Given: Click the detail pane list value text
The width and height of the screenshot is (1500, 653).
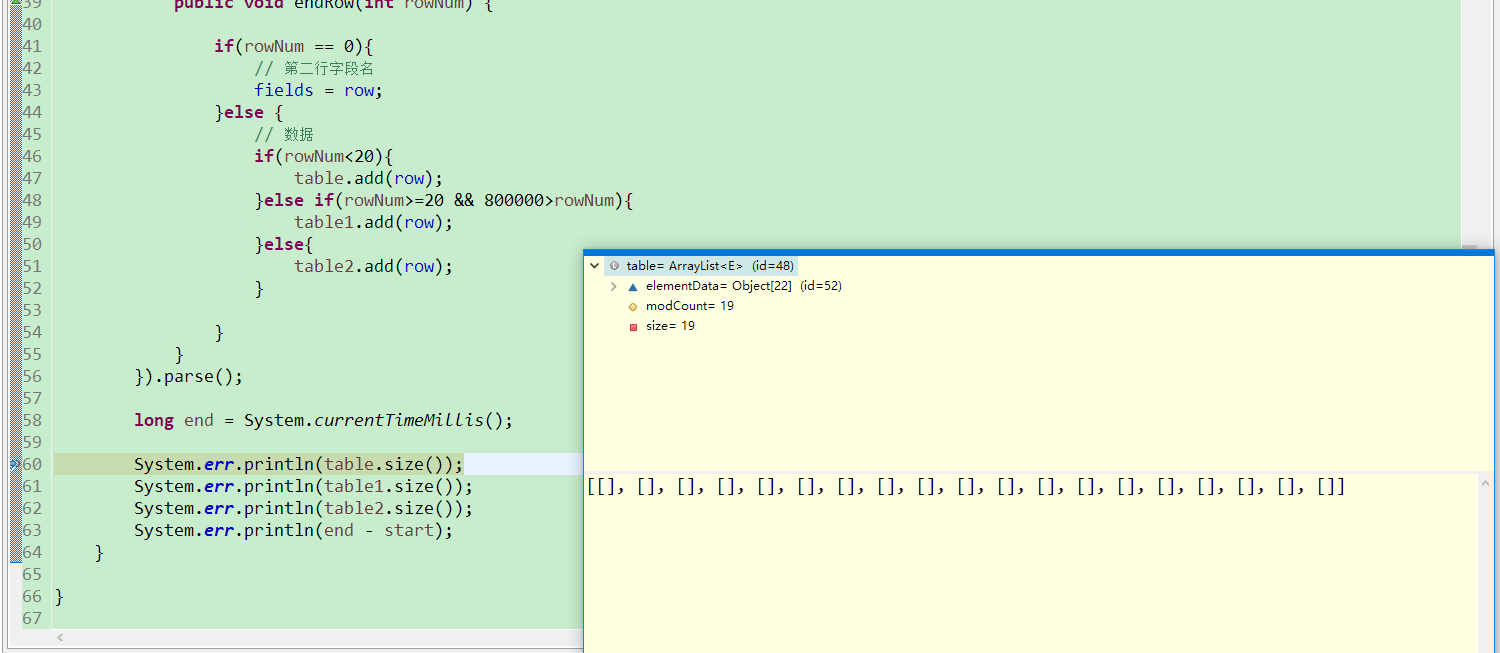Looking at the screenshot, I should pyautogui.click(x=966, y=487).
